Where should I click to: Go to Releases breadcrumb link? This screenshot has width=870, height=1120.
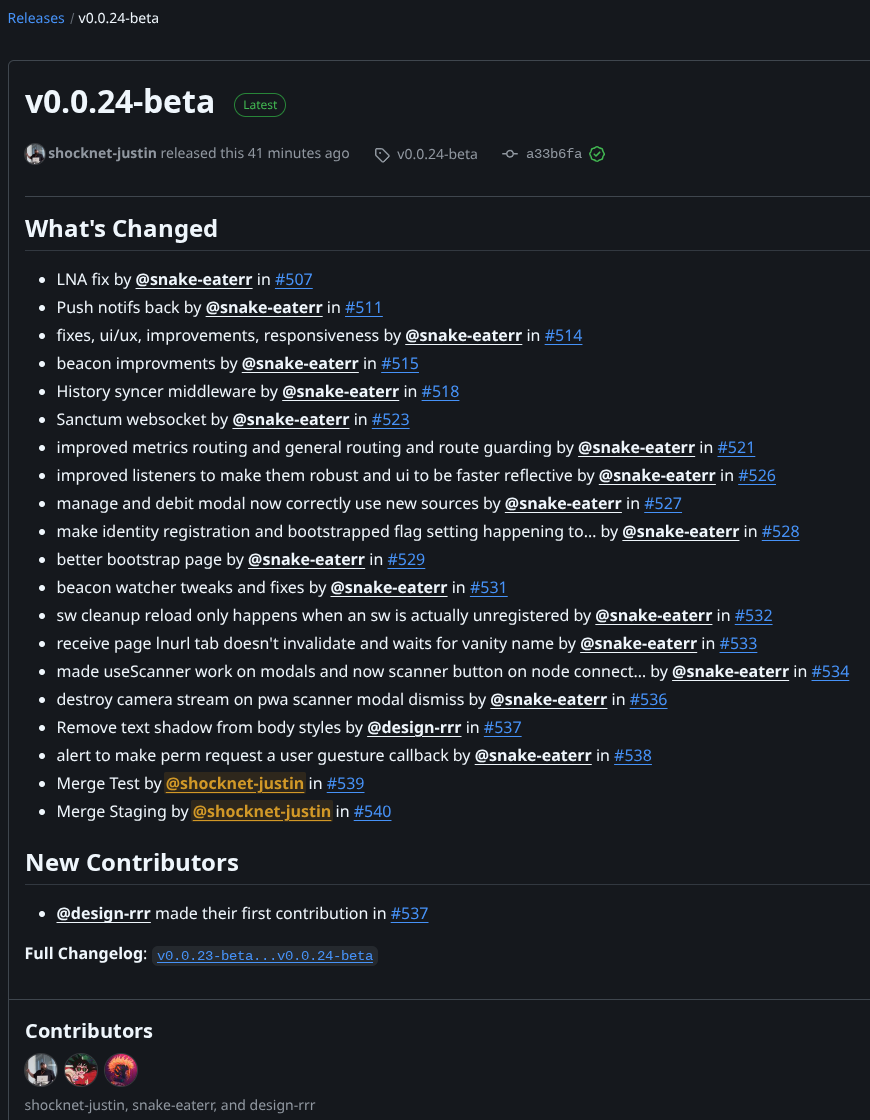click(36, 18)
